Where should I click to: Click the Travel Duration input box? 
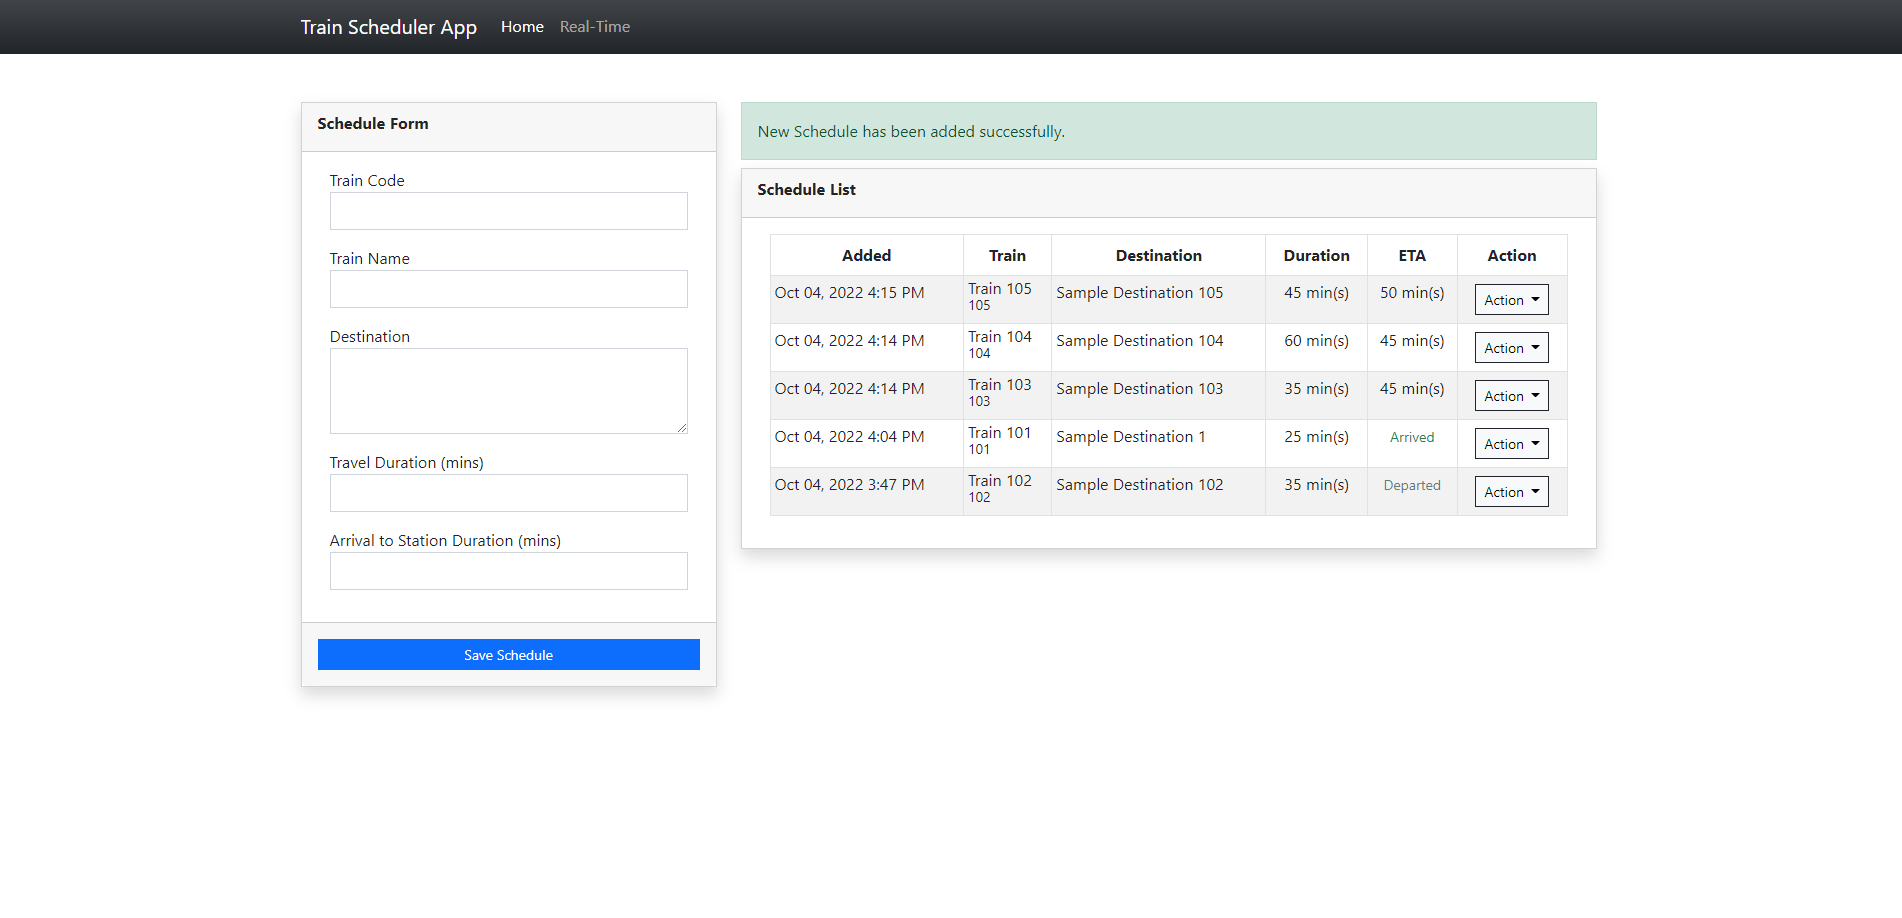508,493
